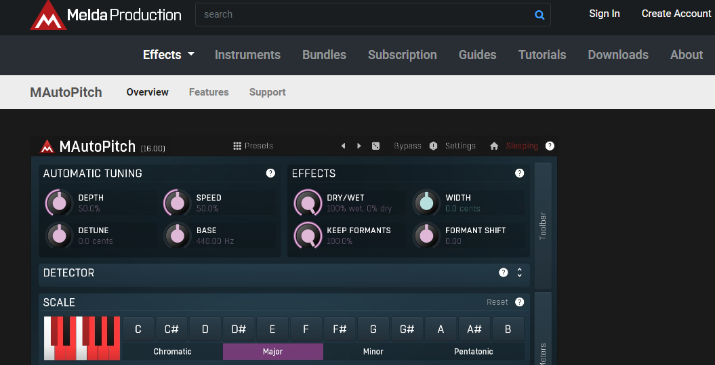Adjust the Keep Formants knob
The width and height of the screenshot is (715, 365).
click(308, 235)
